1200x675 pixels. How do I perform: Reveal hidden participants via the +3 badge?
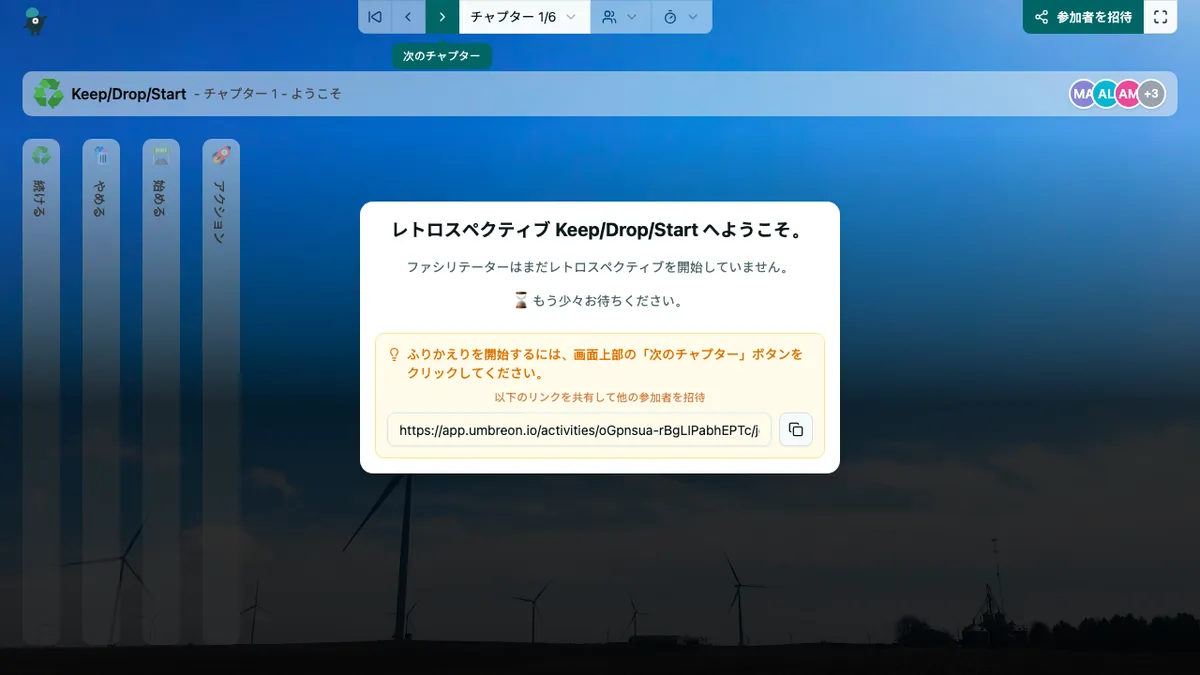coord(1151,93)
